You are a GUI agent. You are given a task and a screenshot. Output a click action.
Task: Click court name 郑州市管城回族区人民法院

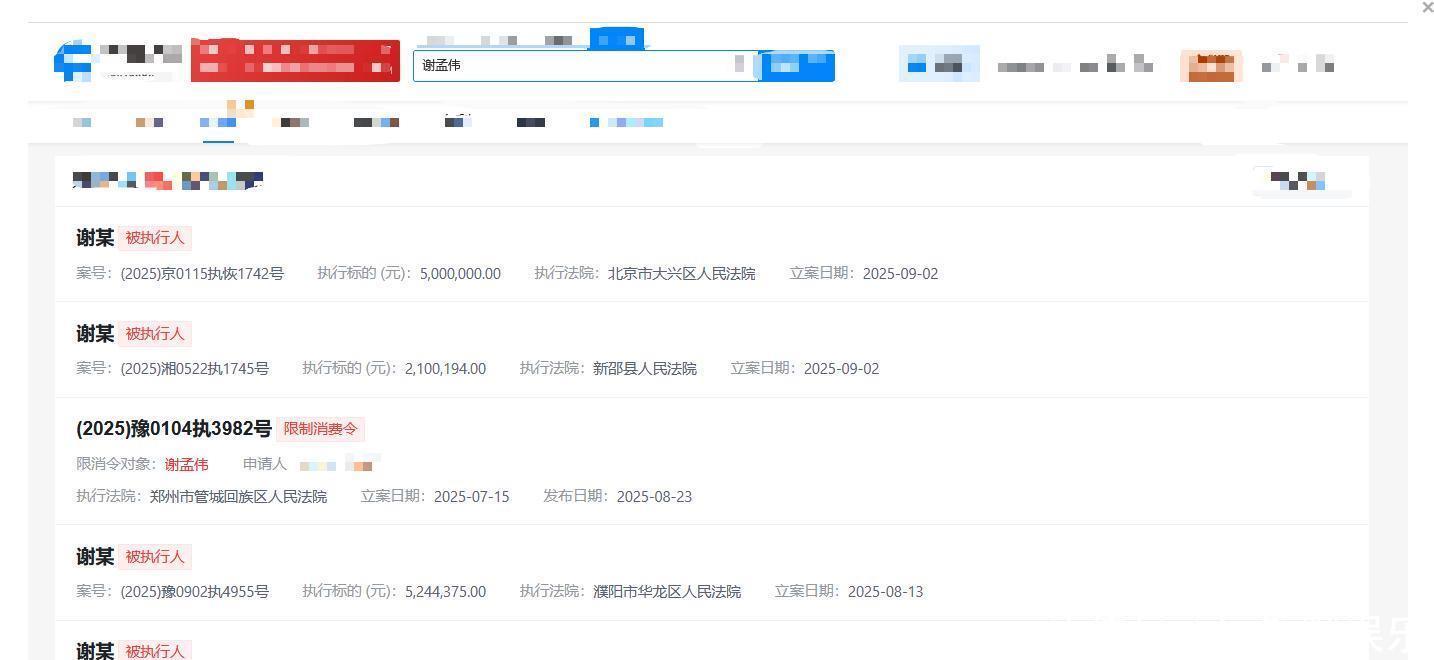click(x=238, y=496)
